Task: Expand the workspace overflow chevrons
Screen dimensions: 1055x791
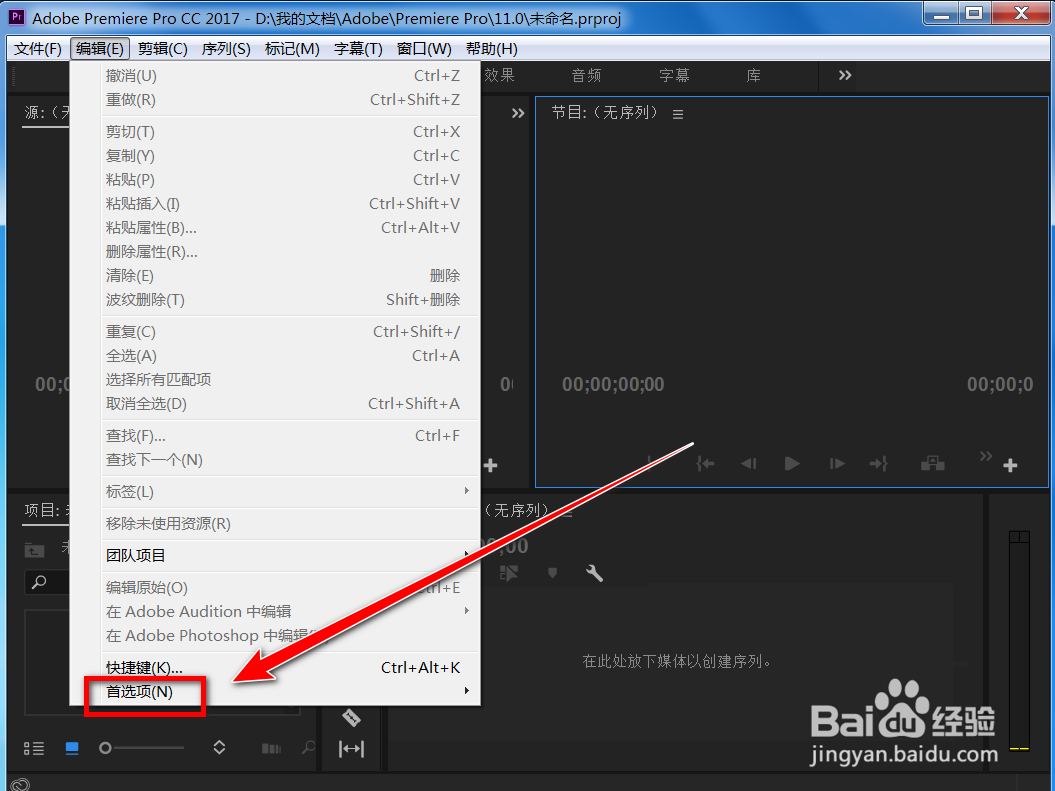Action: pyautogui.click(x=845, y=75)
